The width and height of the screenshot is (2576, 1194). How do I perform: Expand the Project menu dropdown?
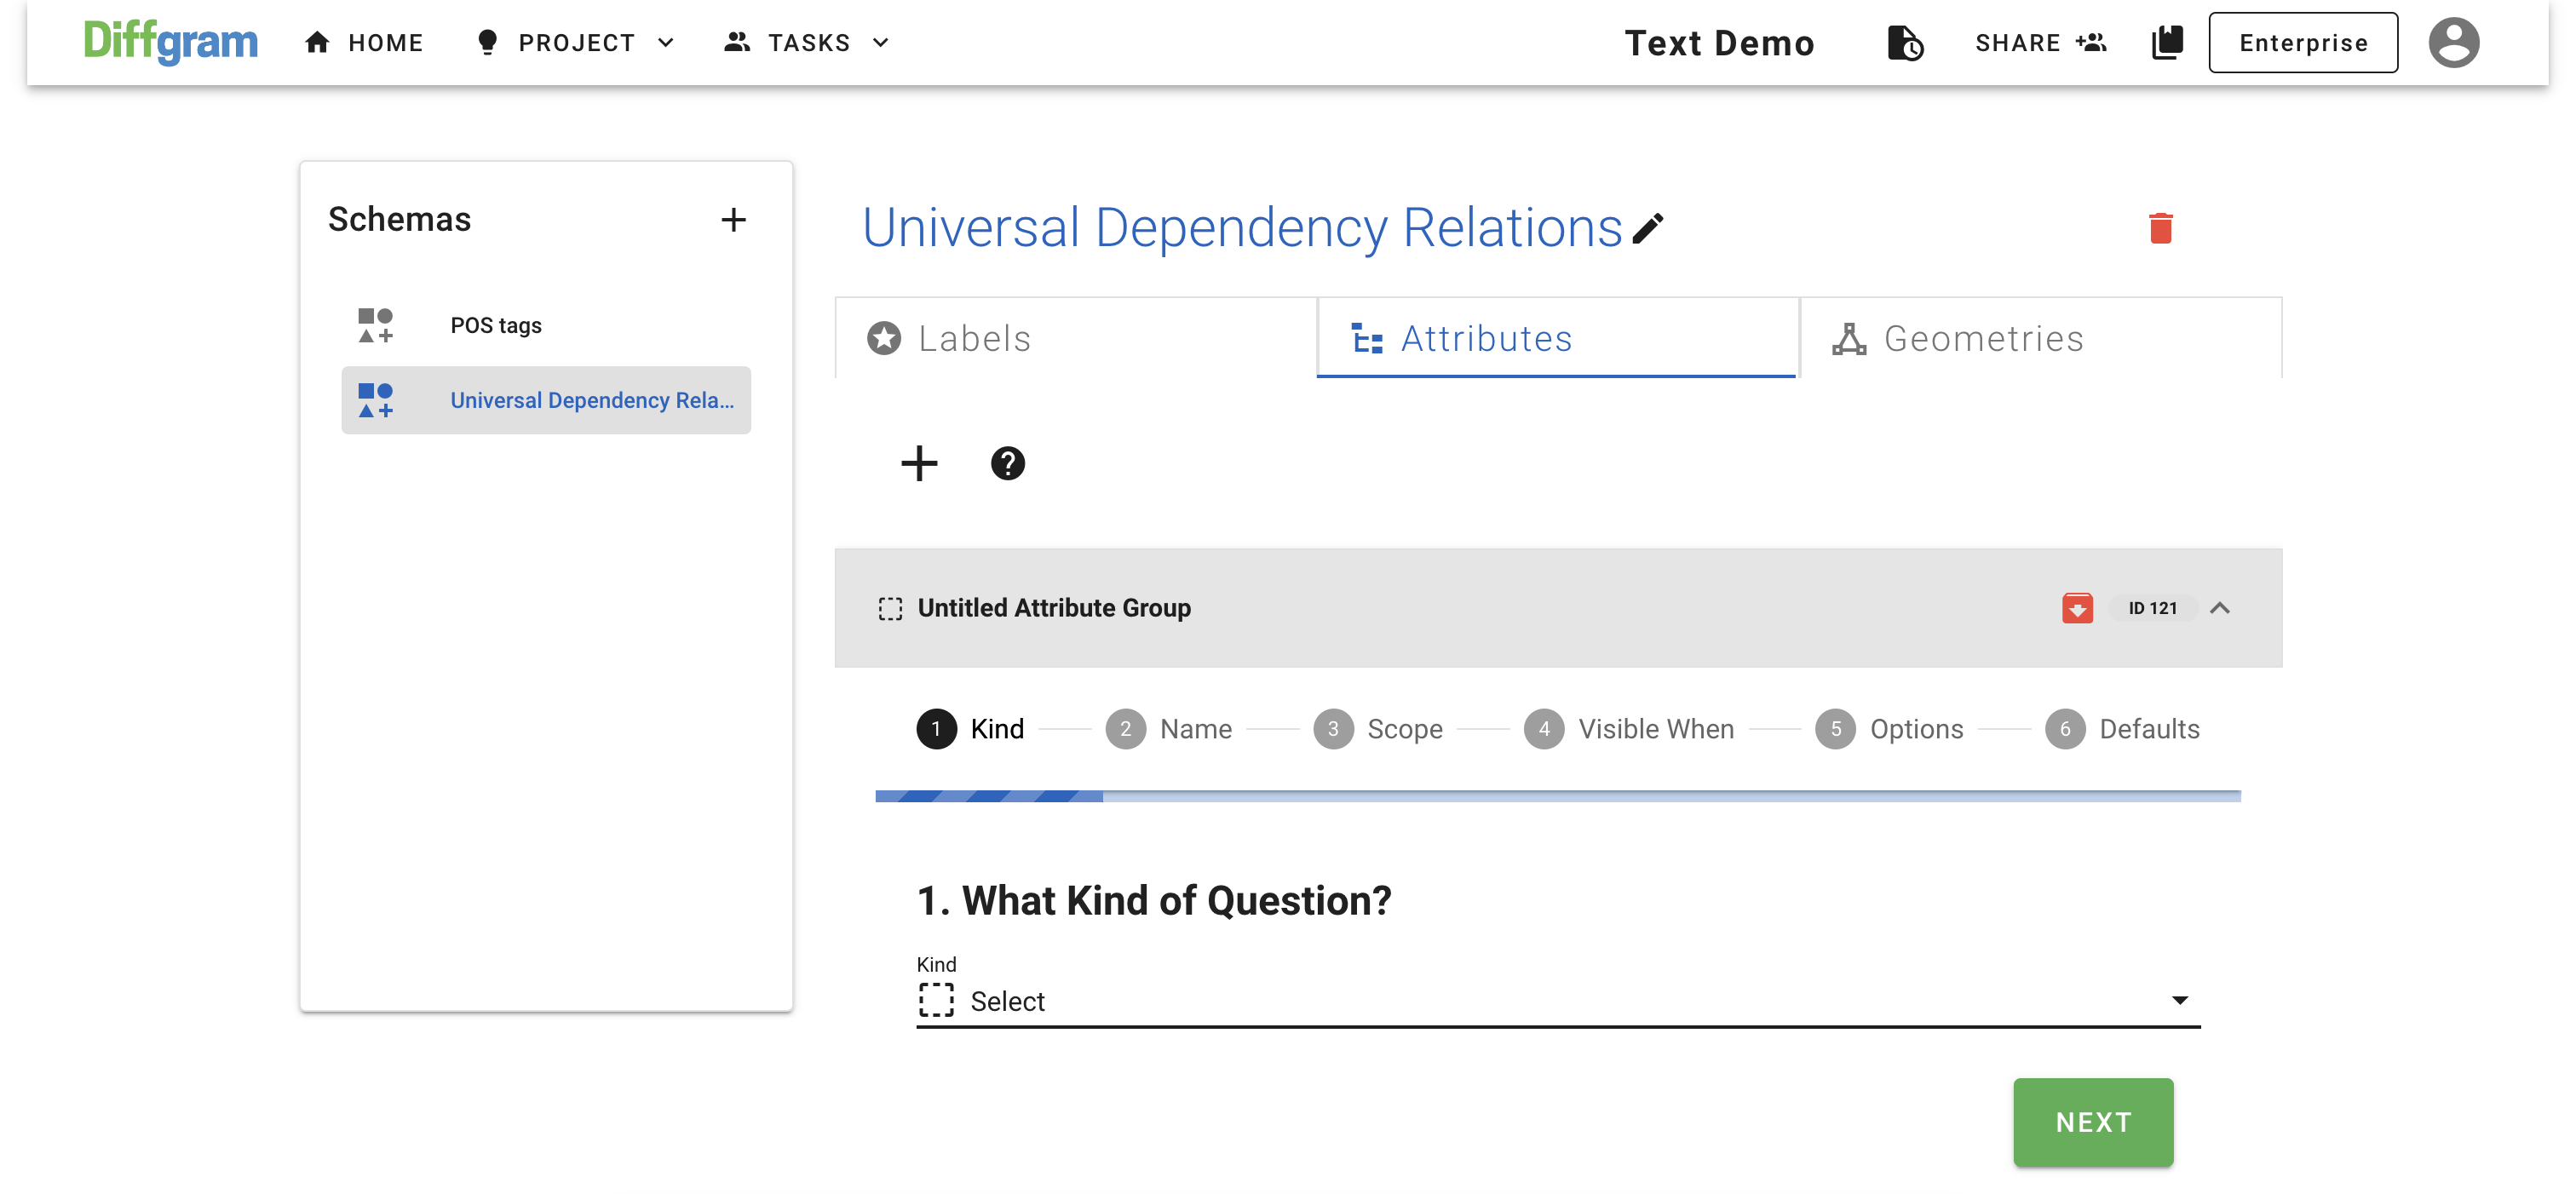click(576, 43)
